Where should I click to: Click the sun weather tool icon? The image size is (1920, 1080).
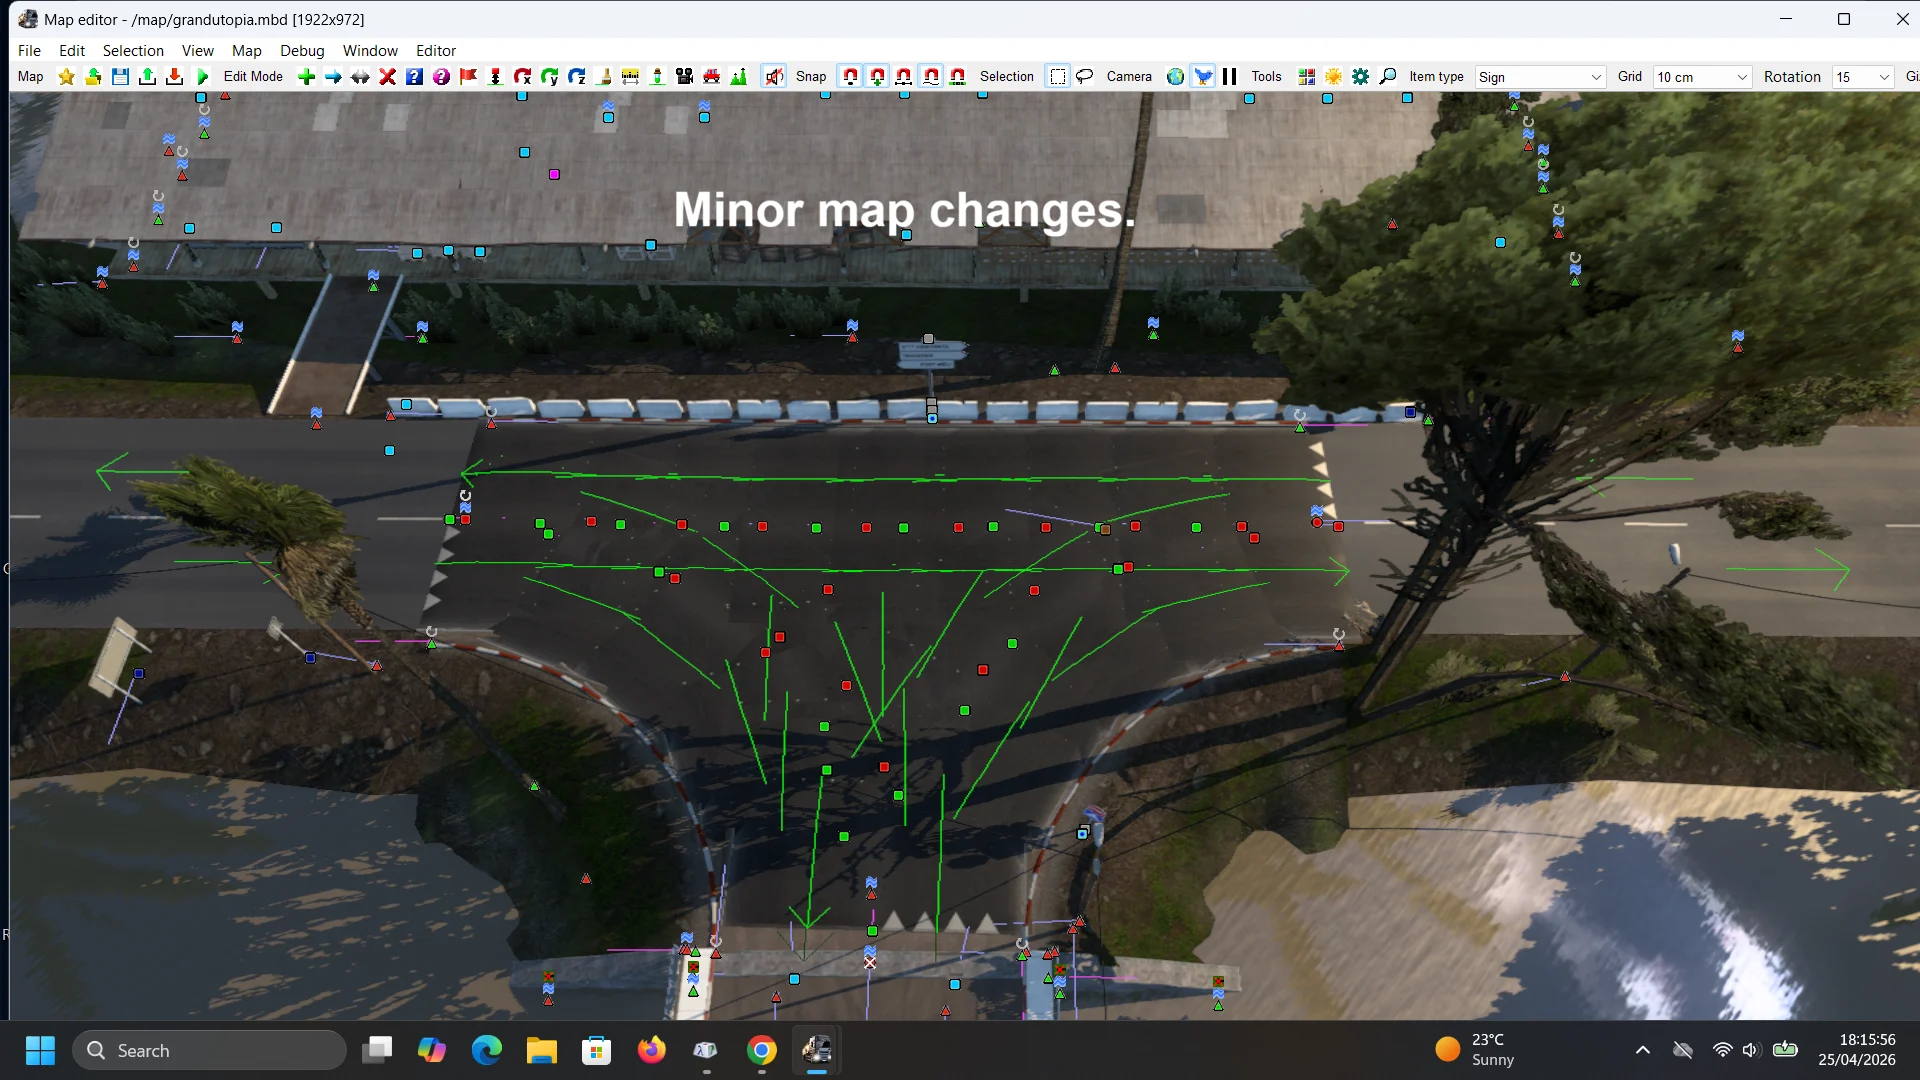[1333, 77]
